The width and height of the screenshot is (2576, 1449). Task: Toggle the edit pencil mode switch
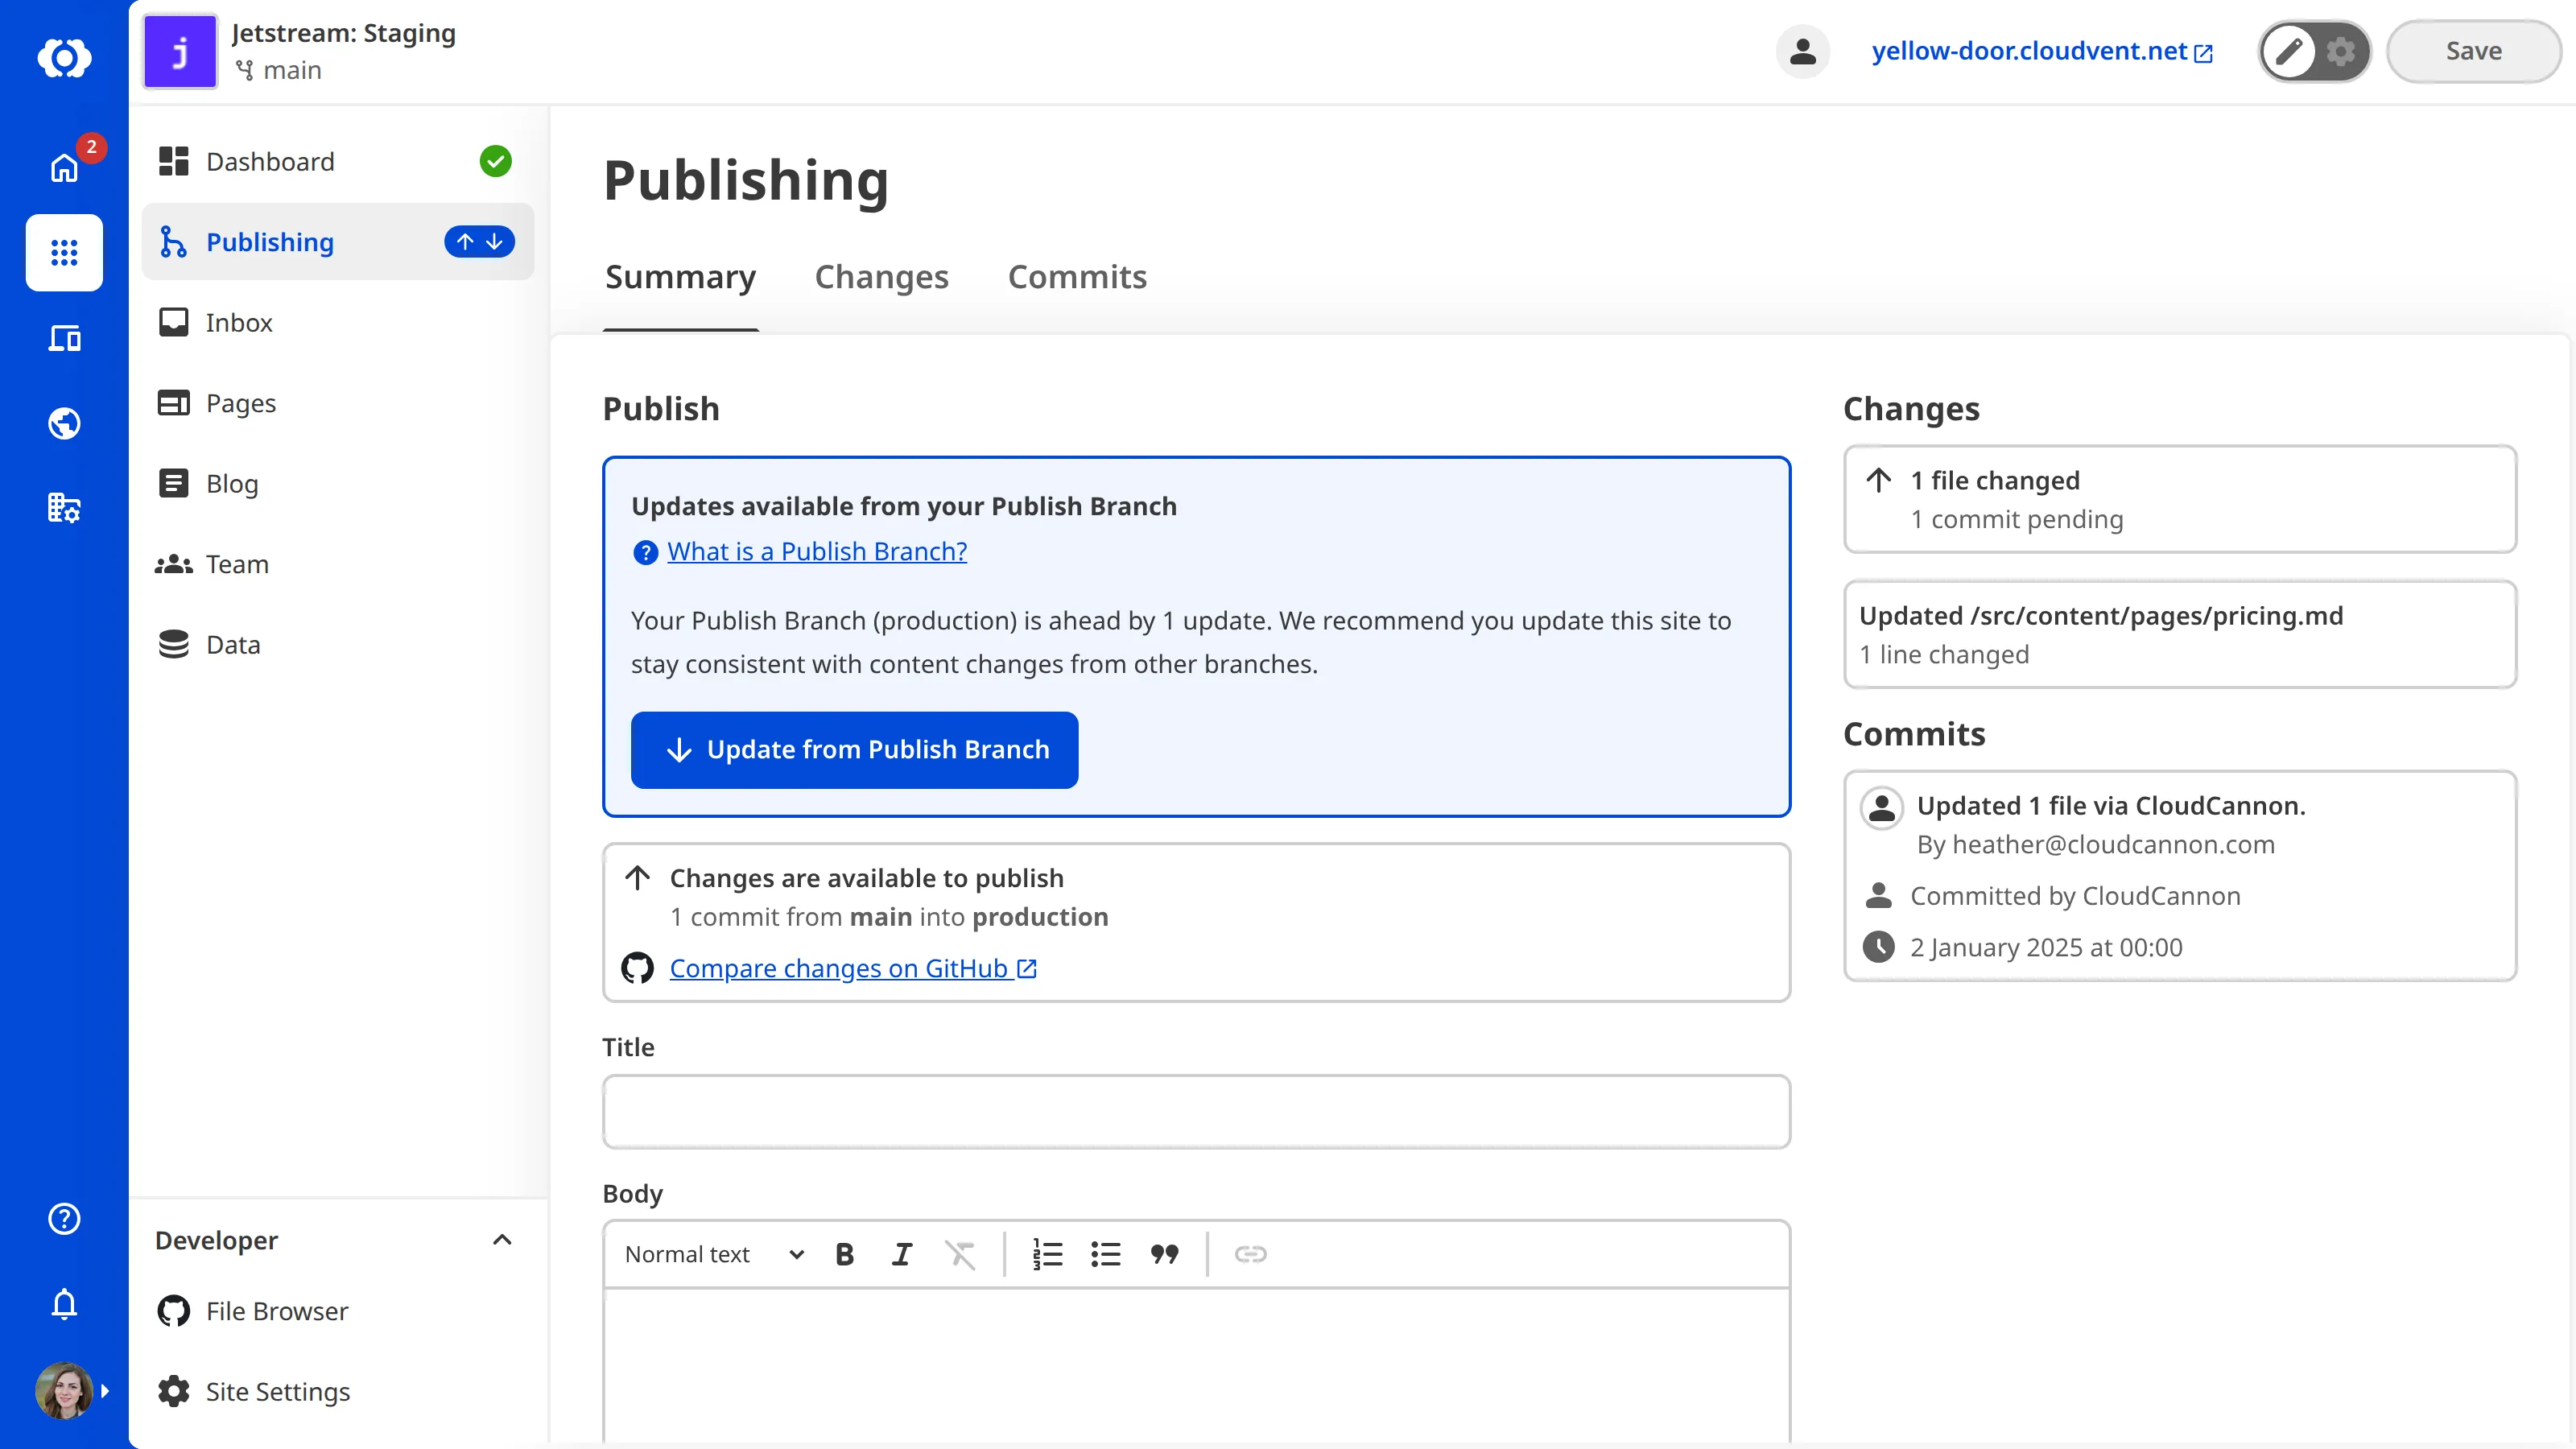pos(2290,51)
